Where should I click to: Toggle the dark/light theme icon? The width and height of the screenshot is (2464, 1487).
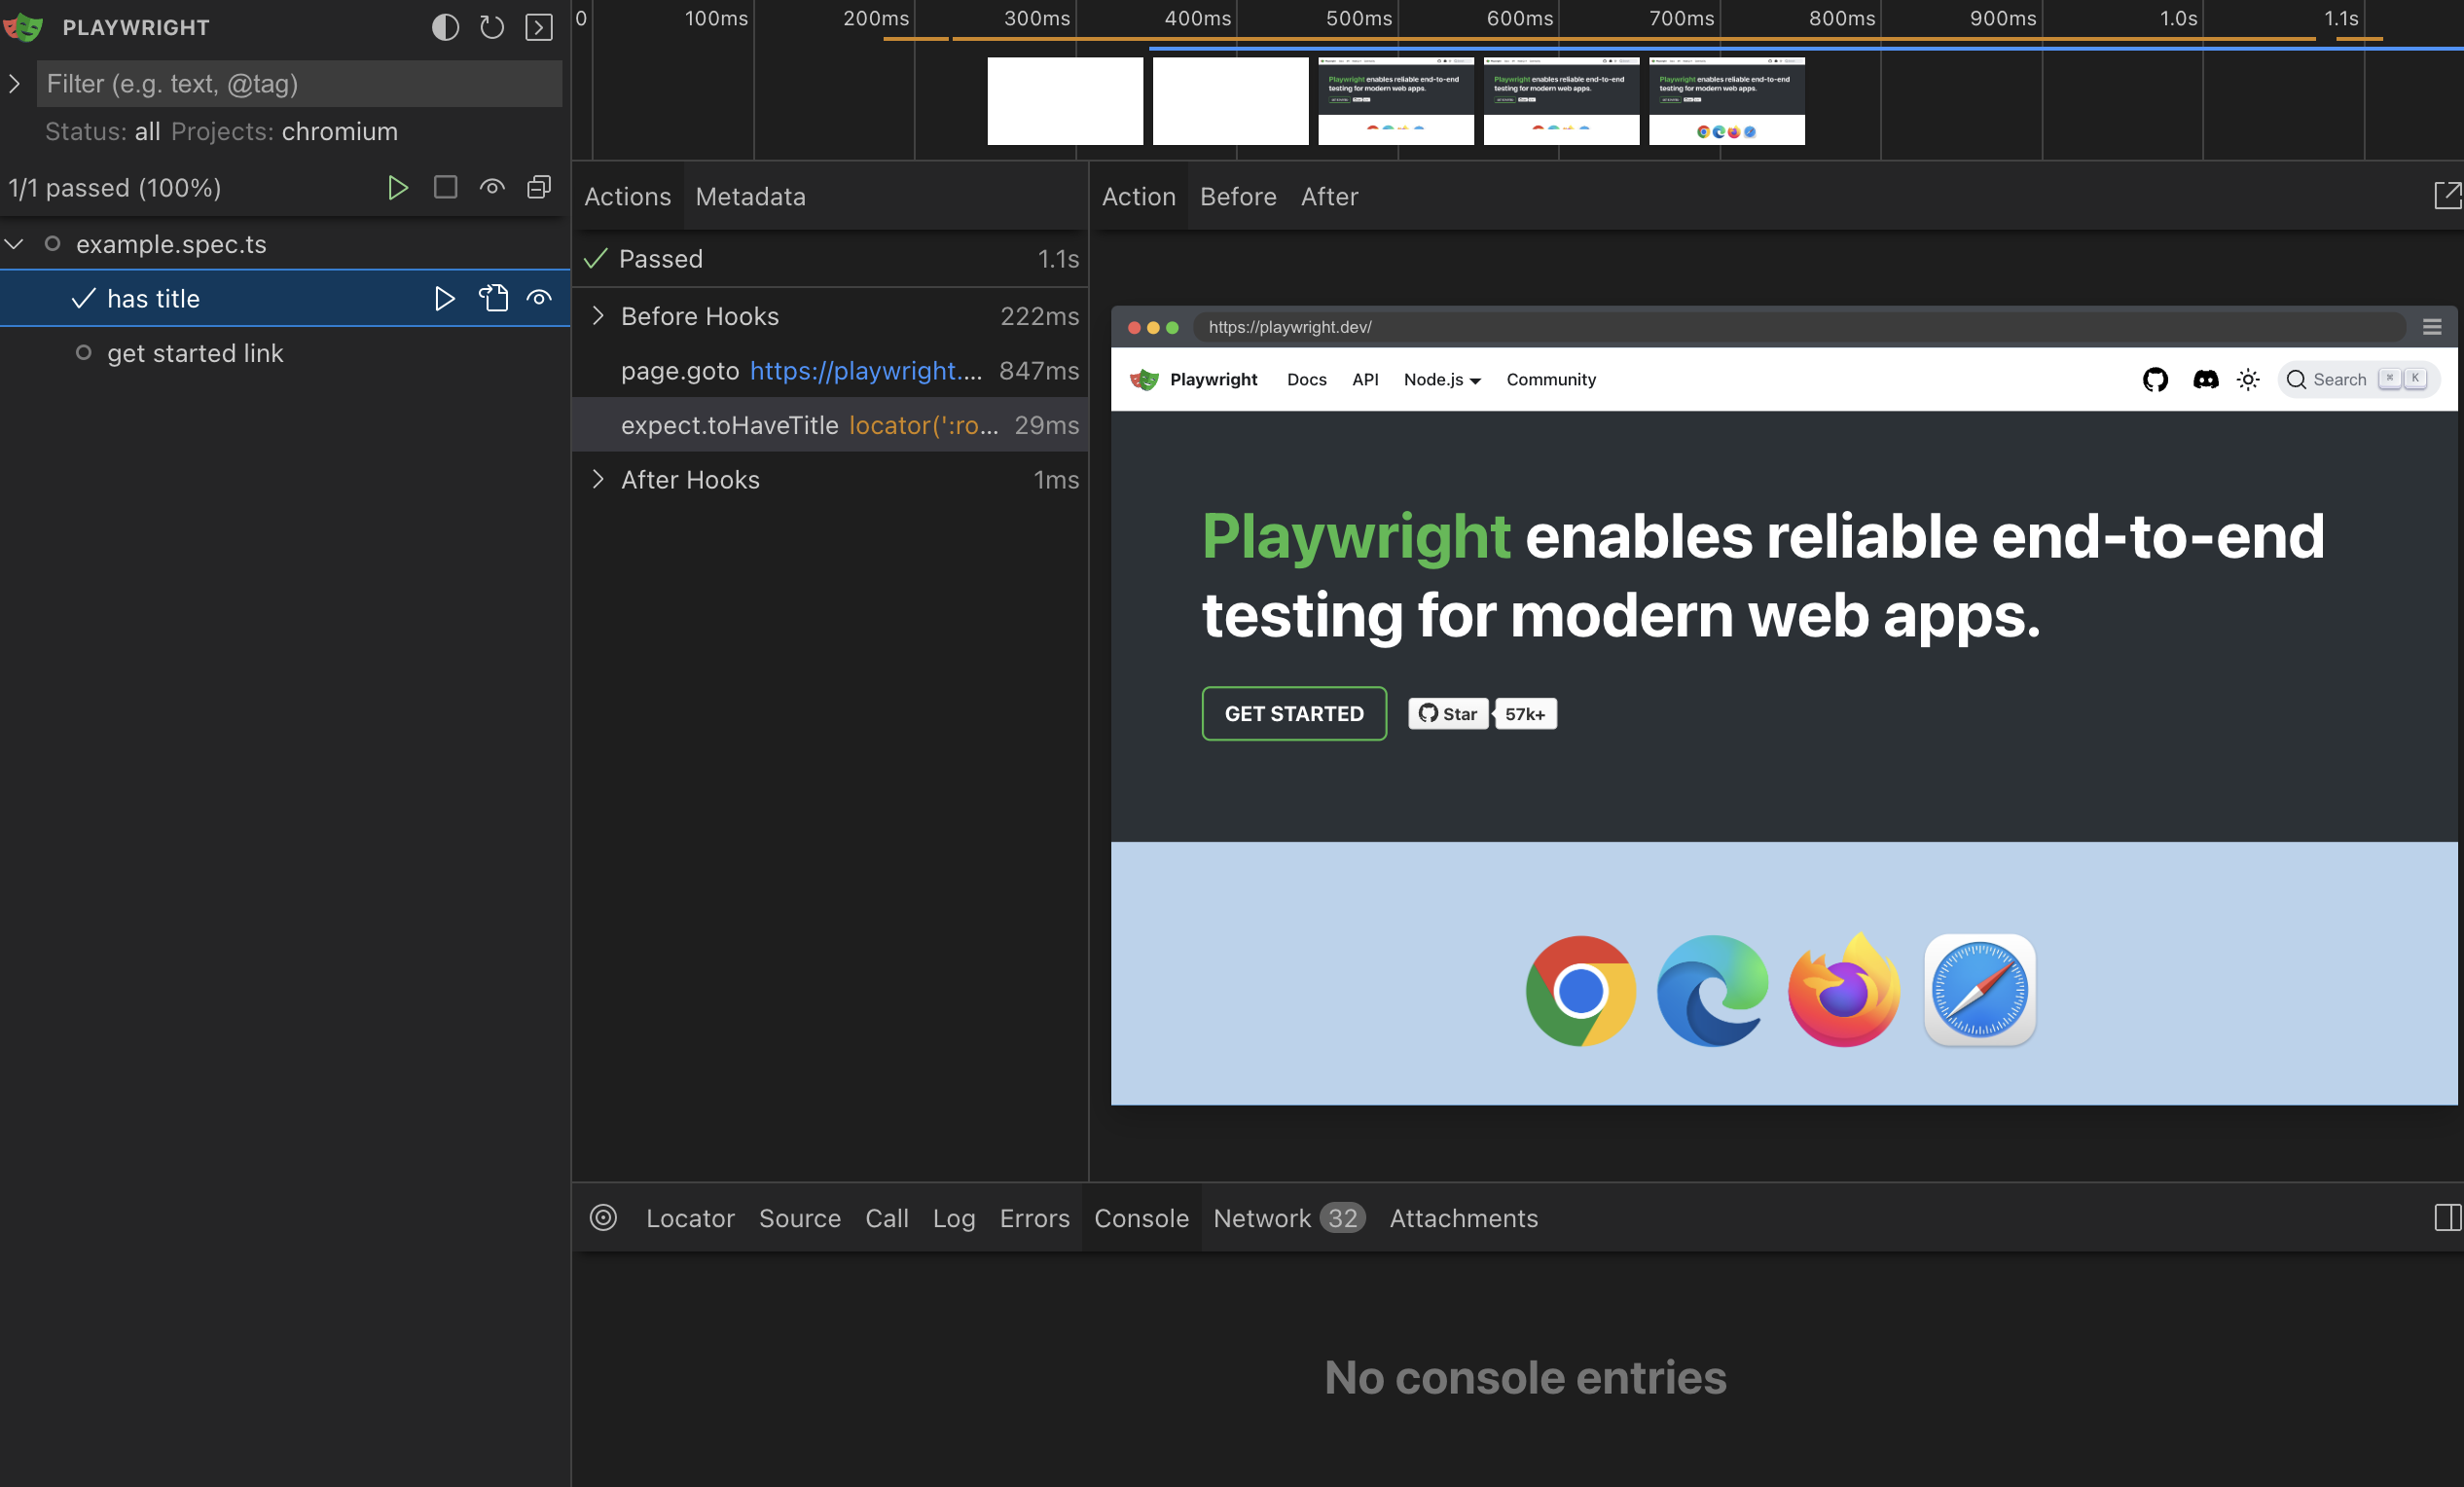point(444,27)
